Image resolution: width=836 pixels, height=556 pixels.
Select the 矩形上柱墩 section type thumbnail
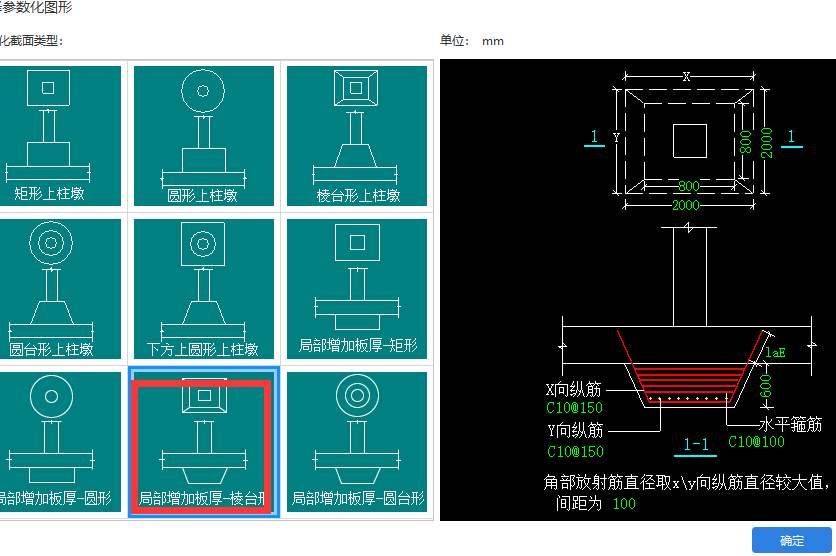(x=59, y=136)
